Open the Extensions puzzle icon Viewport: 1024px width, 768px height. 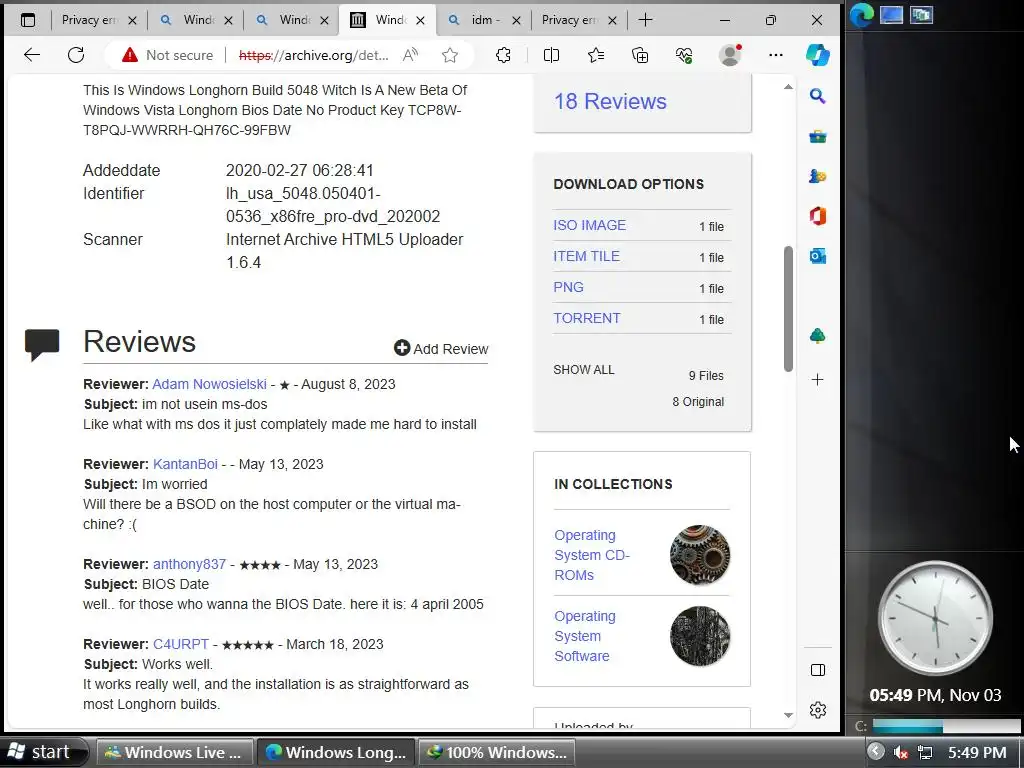point(503,55)
